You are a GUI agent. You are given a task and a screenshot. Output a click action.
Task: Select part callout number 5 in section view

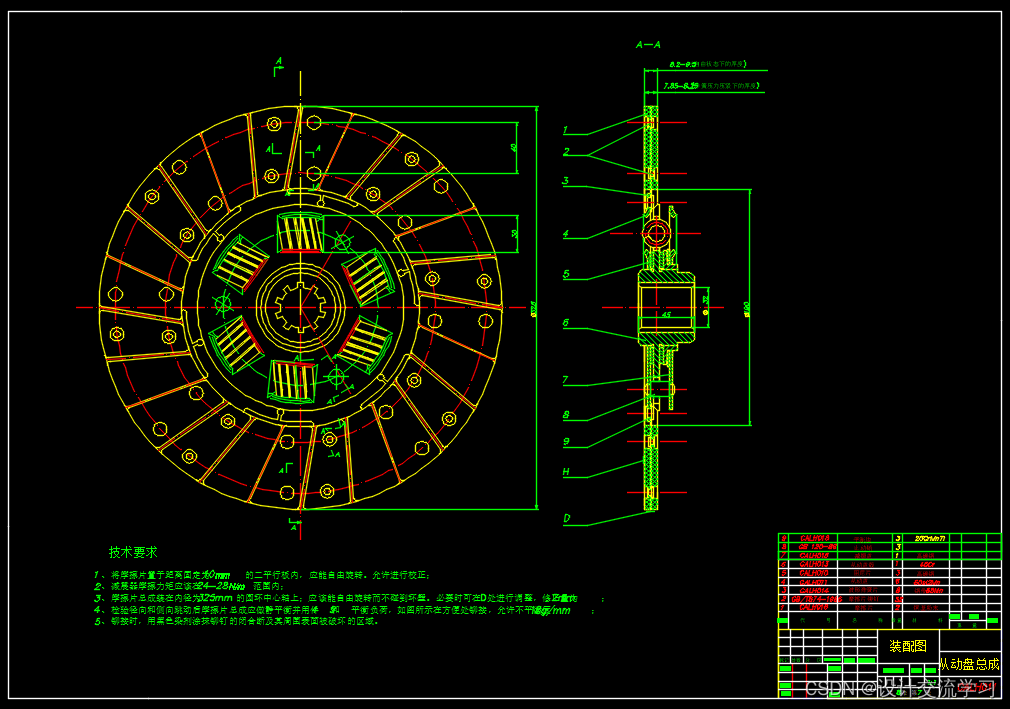pyautogui.click(x=566, y=274)
